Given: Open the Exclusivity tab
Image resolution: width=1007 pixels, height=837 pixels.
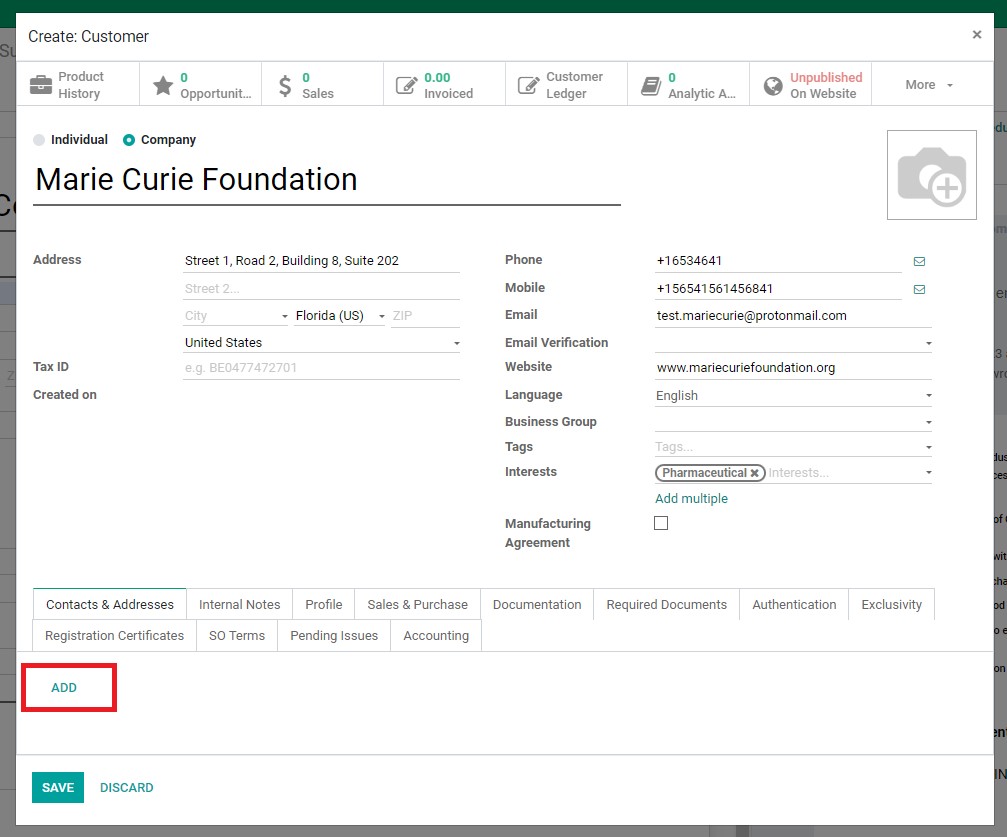Looking at the screenshot, I should (891, 604).
